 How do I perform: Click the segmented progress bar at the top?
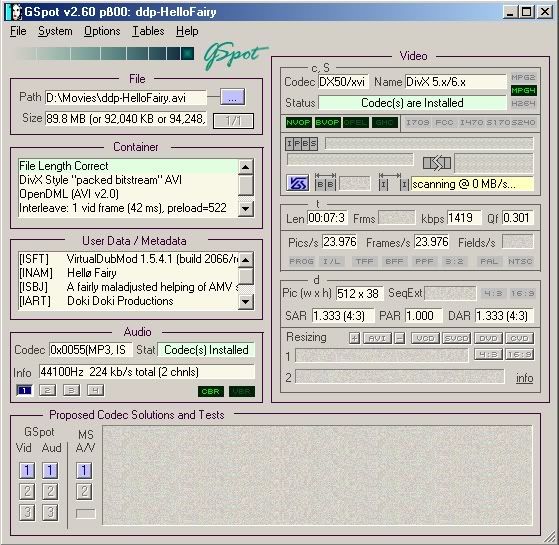(105, 53)
